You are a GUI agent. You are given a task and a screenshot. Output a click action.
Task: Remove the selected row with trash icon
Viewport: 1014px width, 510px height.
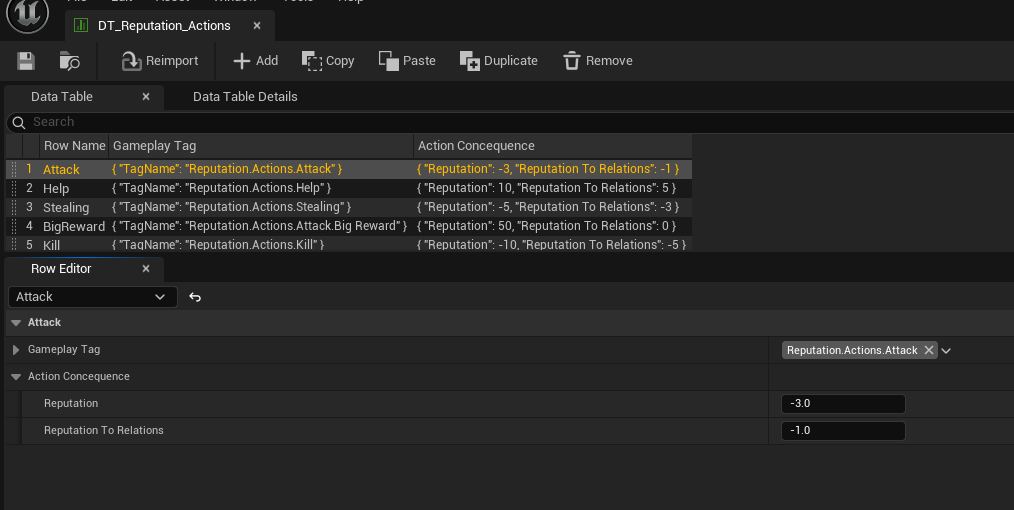coord(597,61)
